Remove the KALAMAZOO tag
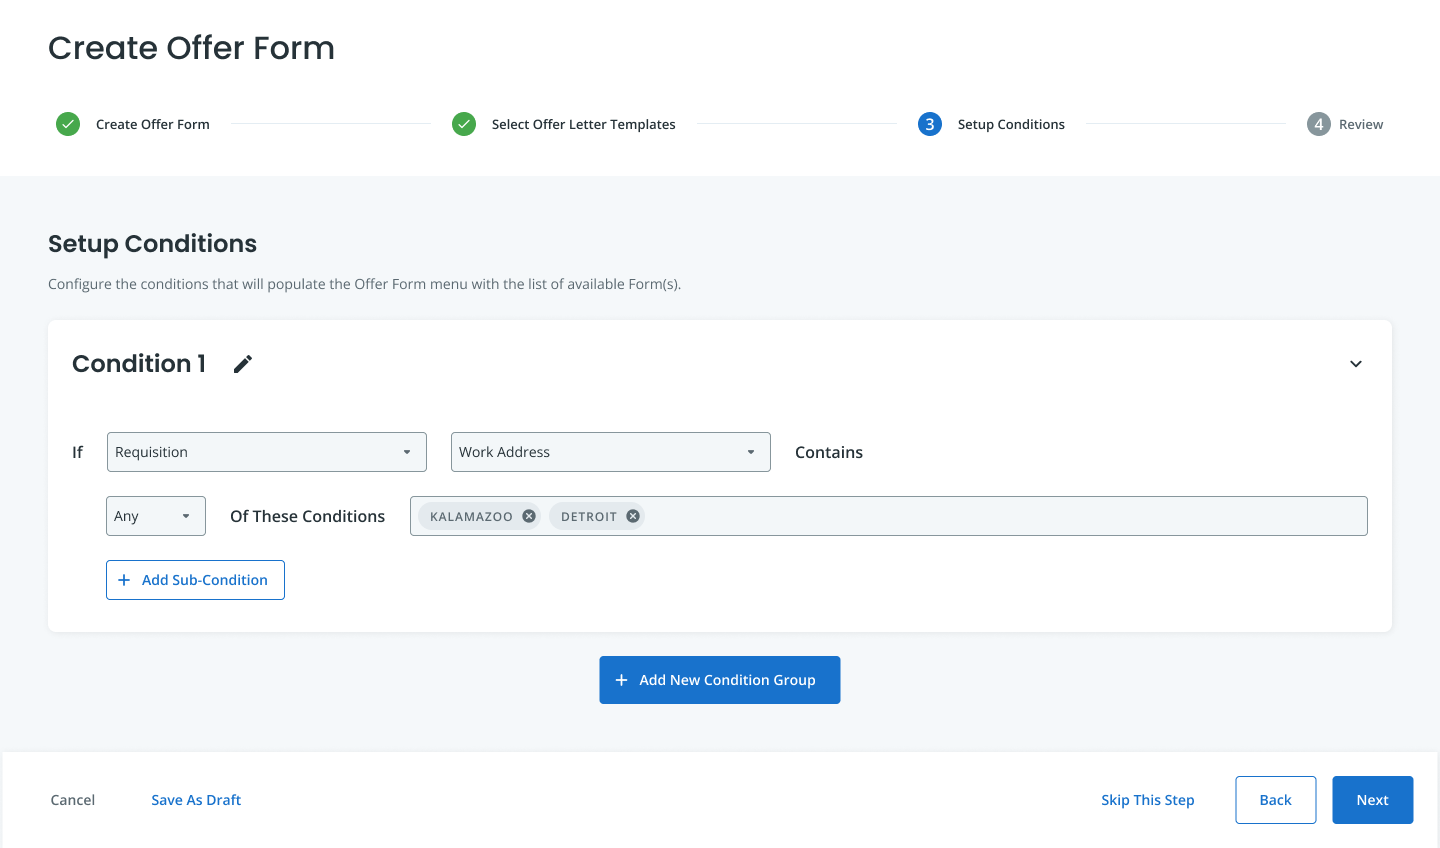Screen dimensions: 1440x848 point(529,516)
